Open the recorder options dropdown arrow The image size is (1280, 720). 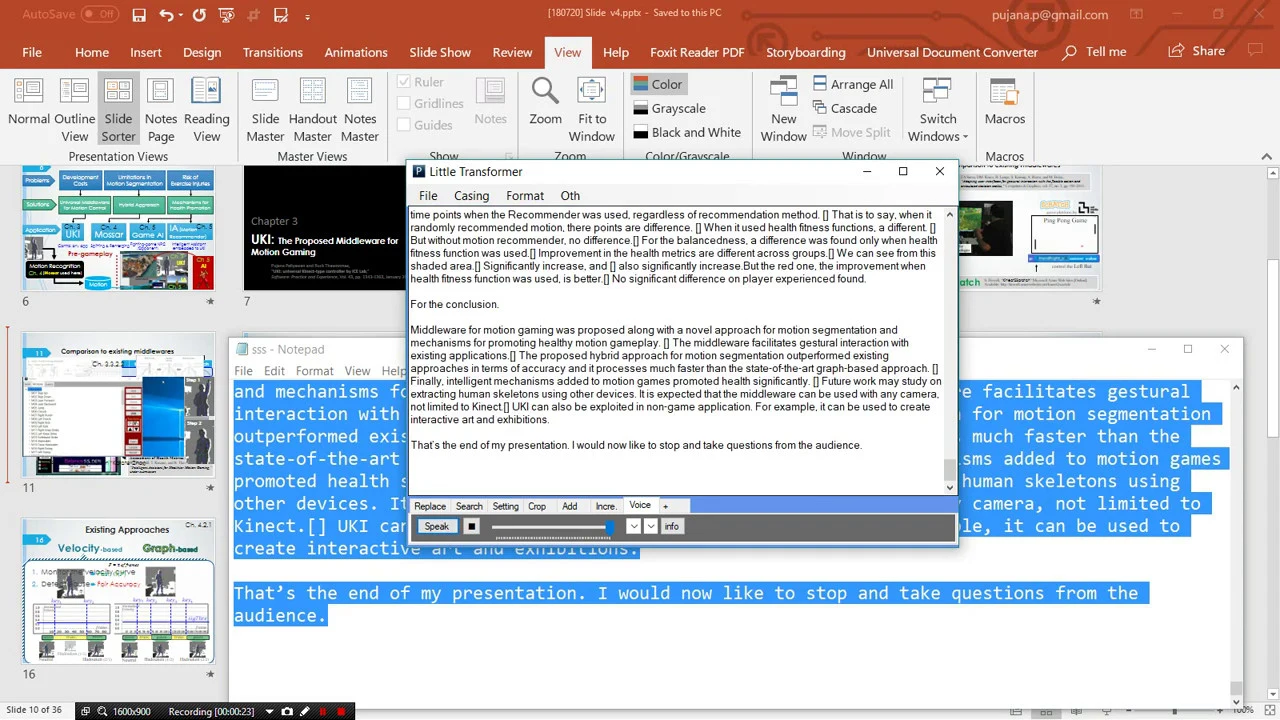click(x=269, y=711)
